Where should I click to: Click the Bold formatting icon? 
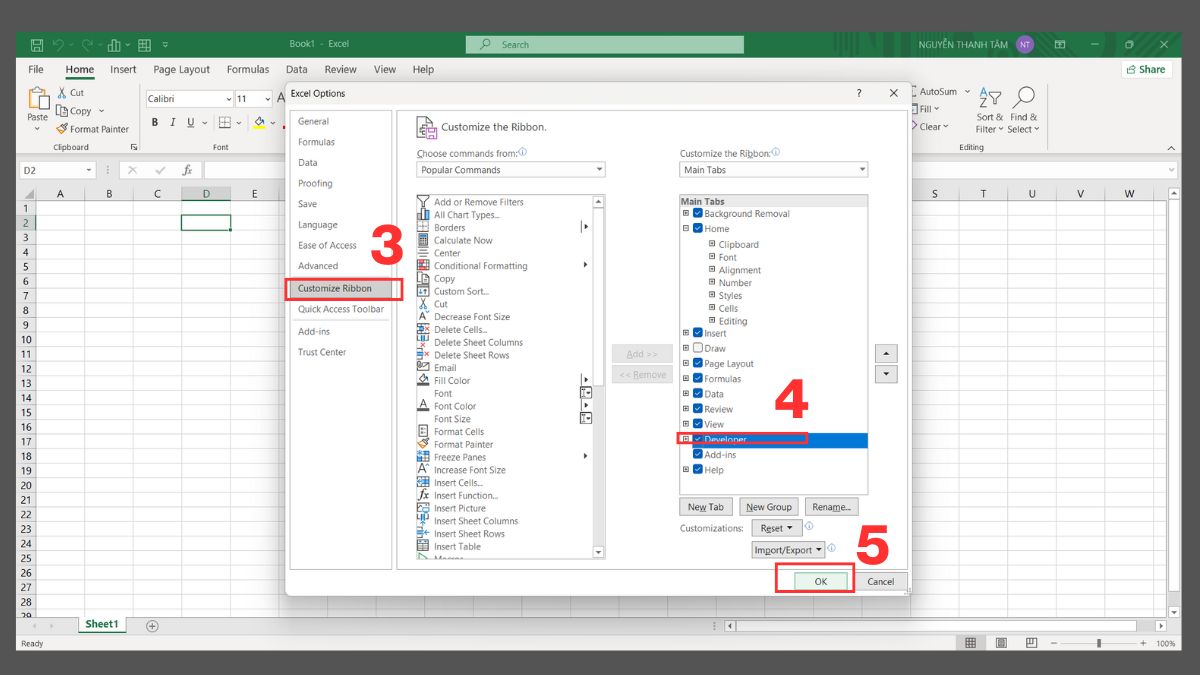155,122
